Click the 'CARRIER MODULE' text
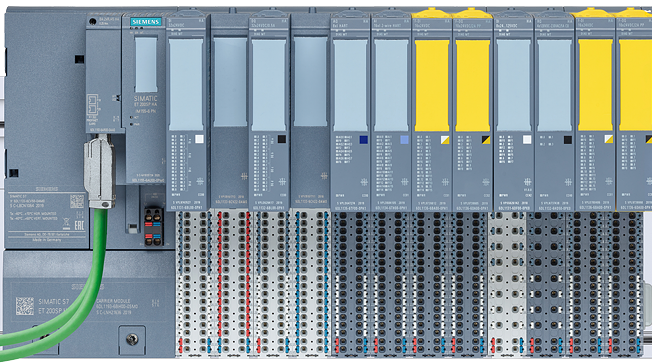This screenshot has height=363, width=652. click(x=113, y=301)
